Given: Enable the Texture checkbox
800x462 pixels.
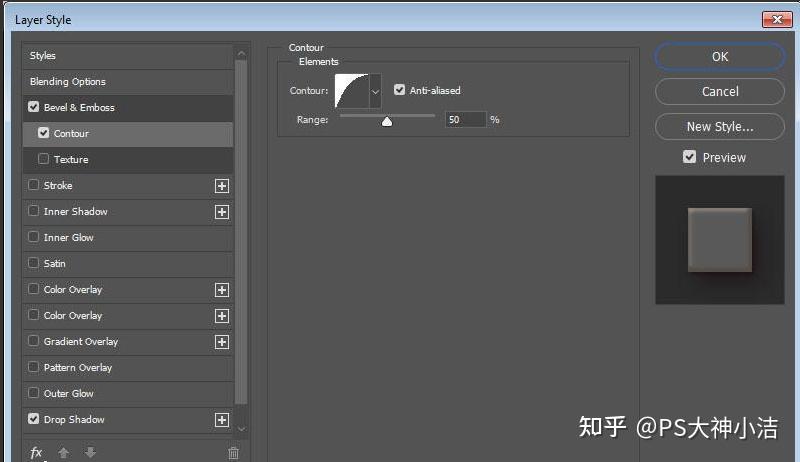Looking at the screenshot, I should coord(44,159).
